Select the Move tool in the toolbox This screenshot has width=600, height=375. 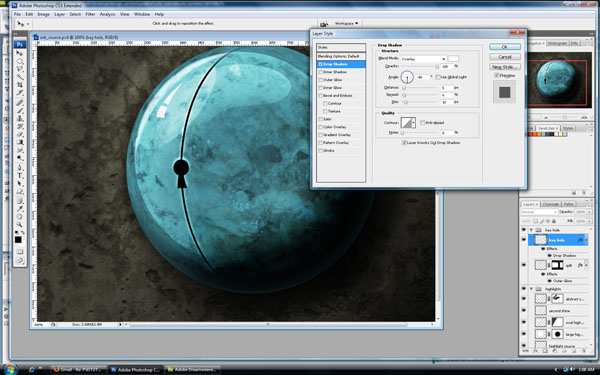(20, 53)
